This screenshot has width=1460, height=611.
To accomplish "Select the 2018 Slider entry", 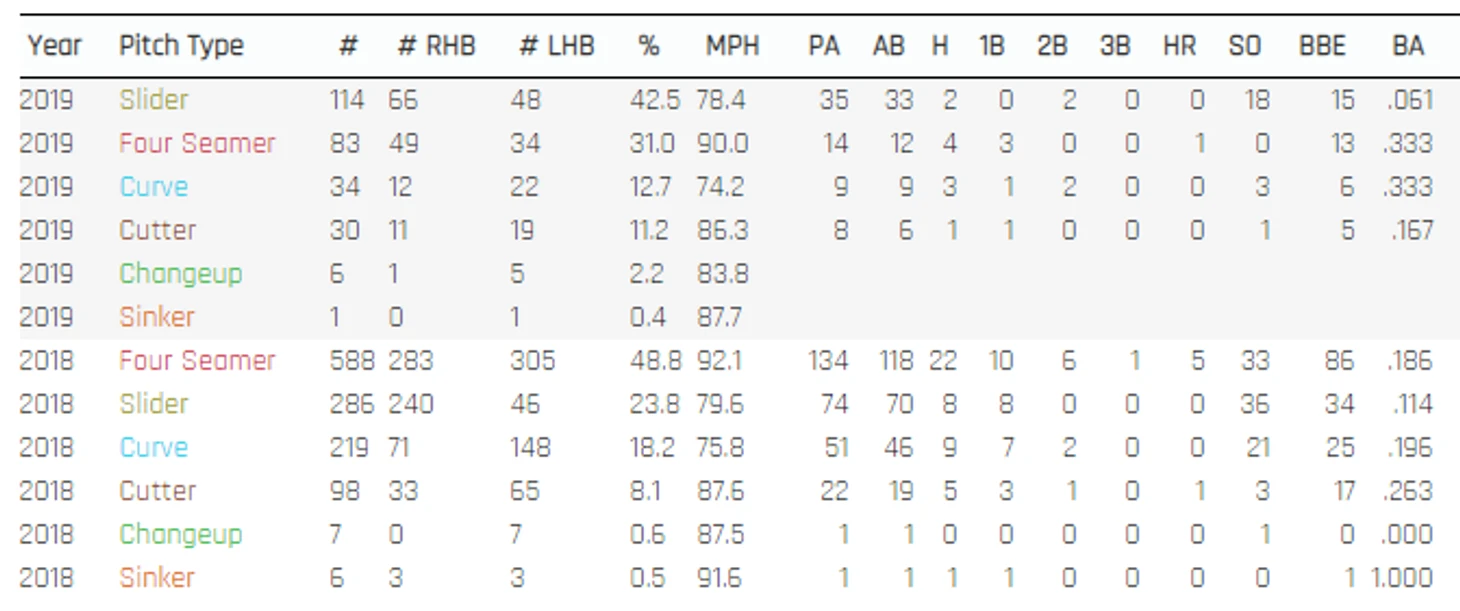I will tap(154, 404).
